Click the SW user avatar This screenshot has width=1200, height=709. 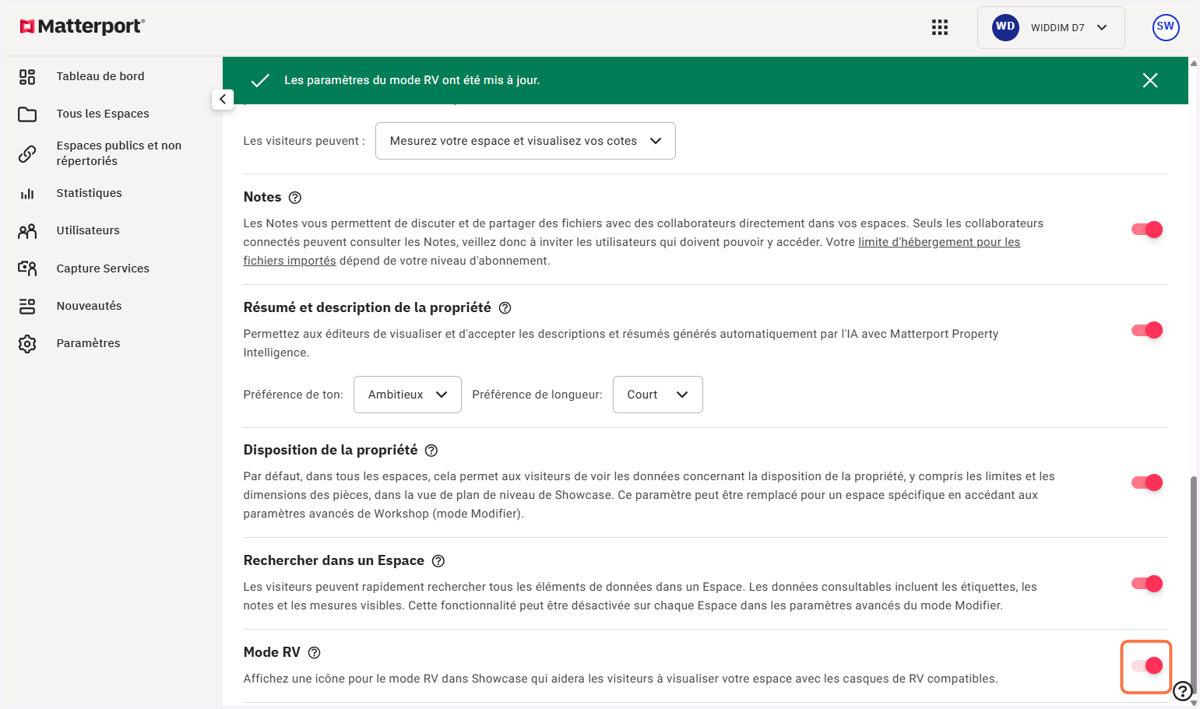[x=1166, y=28]
